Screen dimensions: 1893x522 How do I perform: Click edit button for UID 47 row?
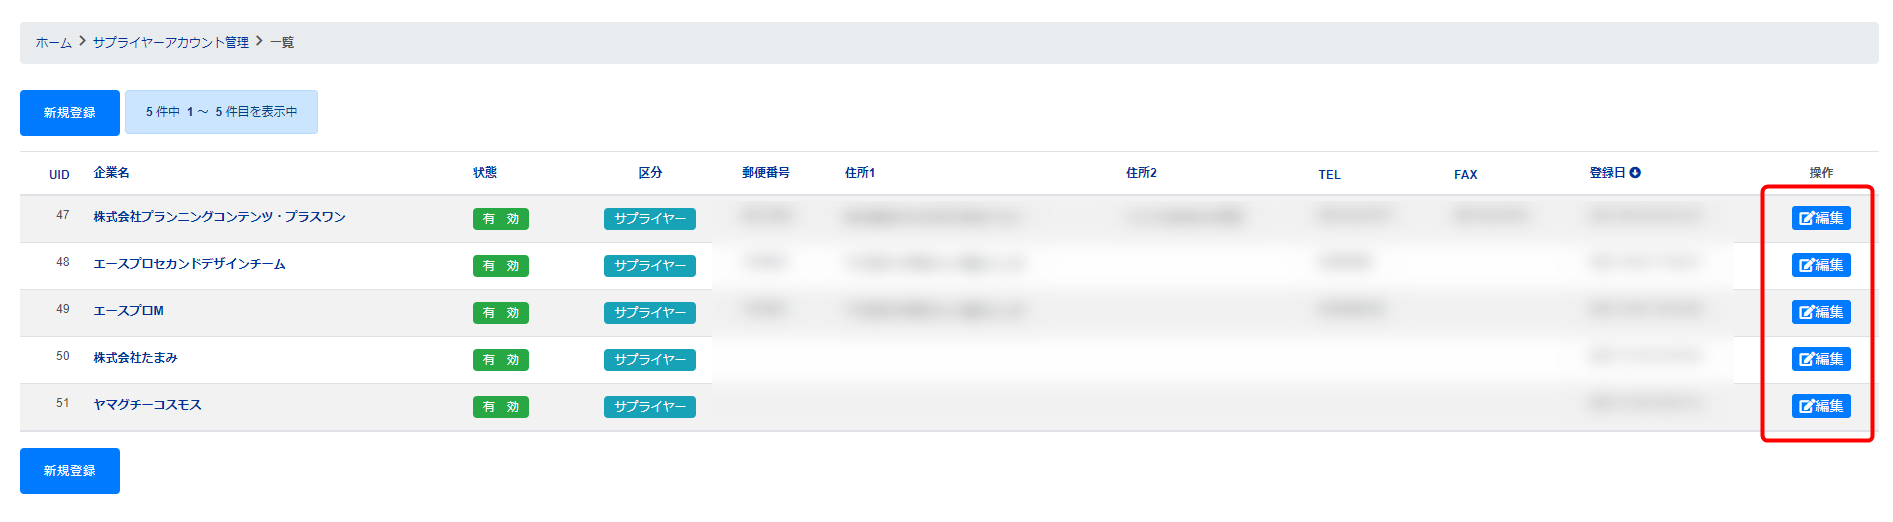(x=1820, y=218)
